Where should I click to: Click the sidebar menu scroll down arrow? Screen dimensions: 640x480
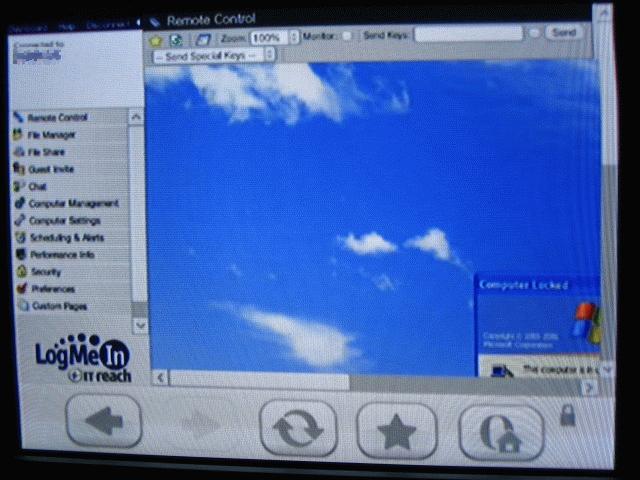pos(140,325)
